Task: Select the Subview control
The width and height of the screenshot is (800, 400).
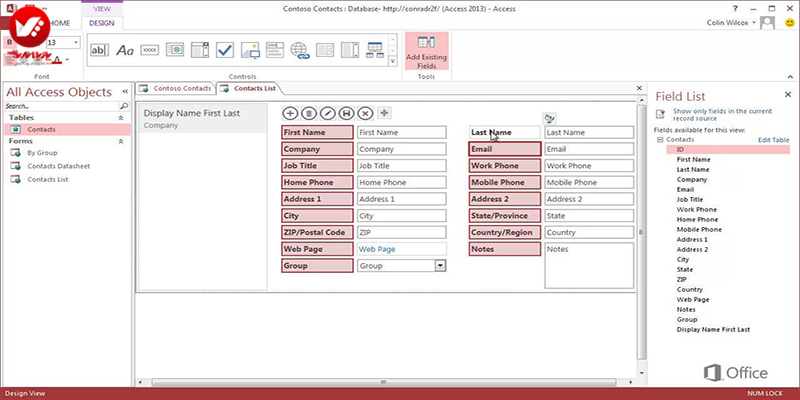Action: (325, 50)
